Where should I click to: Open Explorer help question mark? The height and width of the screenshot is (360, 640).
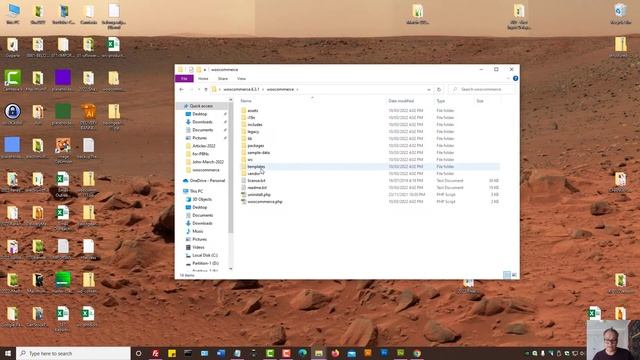pos(516,78)
